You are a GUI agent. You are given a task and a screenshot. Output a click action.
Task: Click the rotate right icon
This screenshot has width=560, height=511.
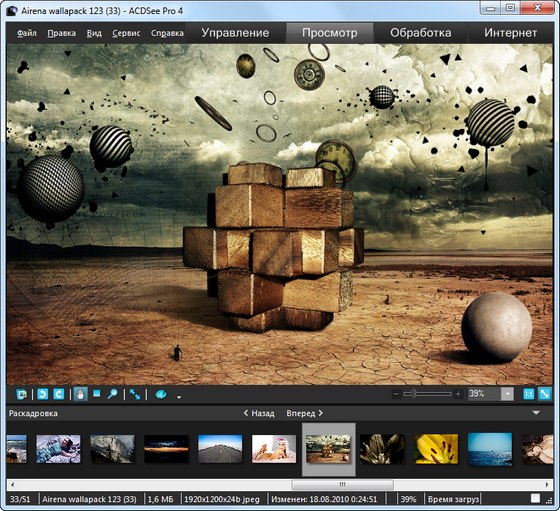tap(59, 394)
